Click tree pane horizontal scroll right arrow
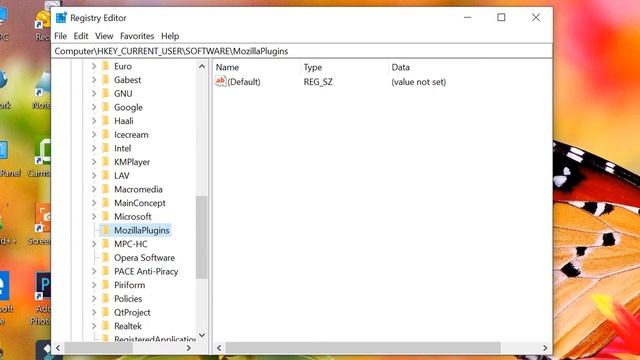This screenshot has width=640, height=360. pos(189,348)
